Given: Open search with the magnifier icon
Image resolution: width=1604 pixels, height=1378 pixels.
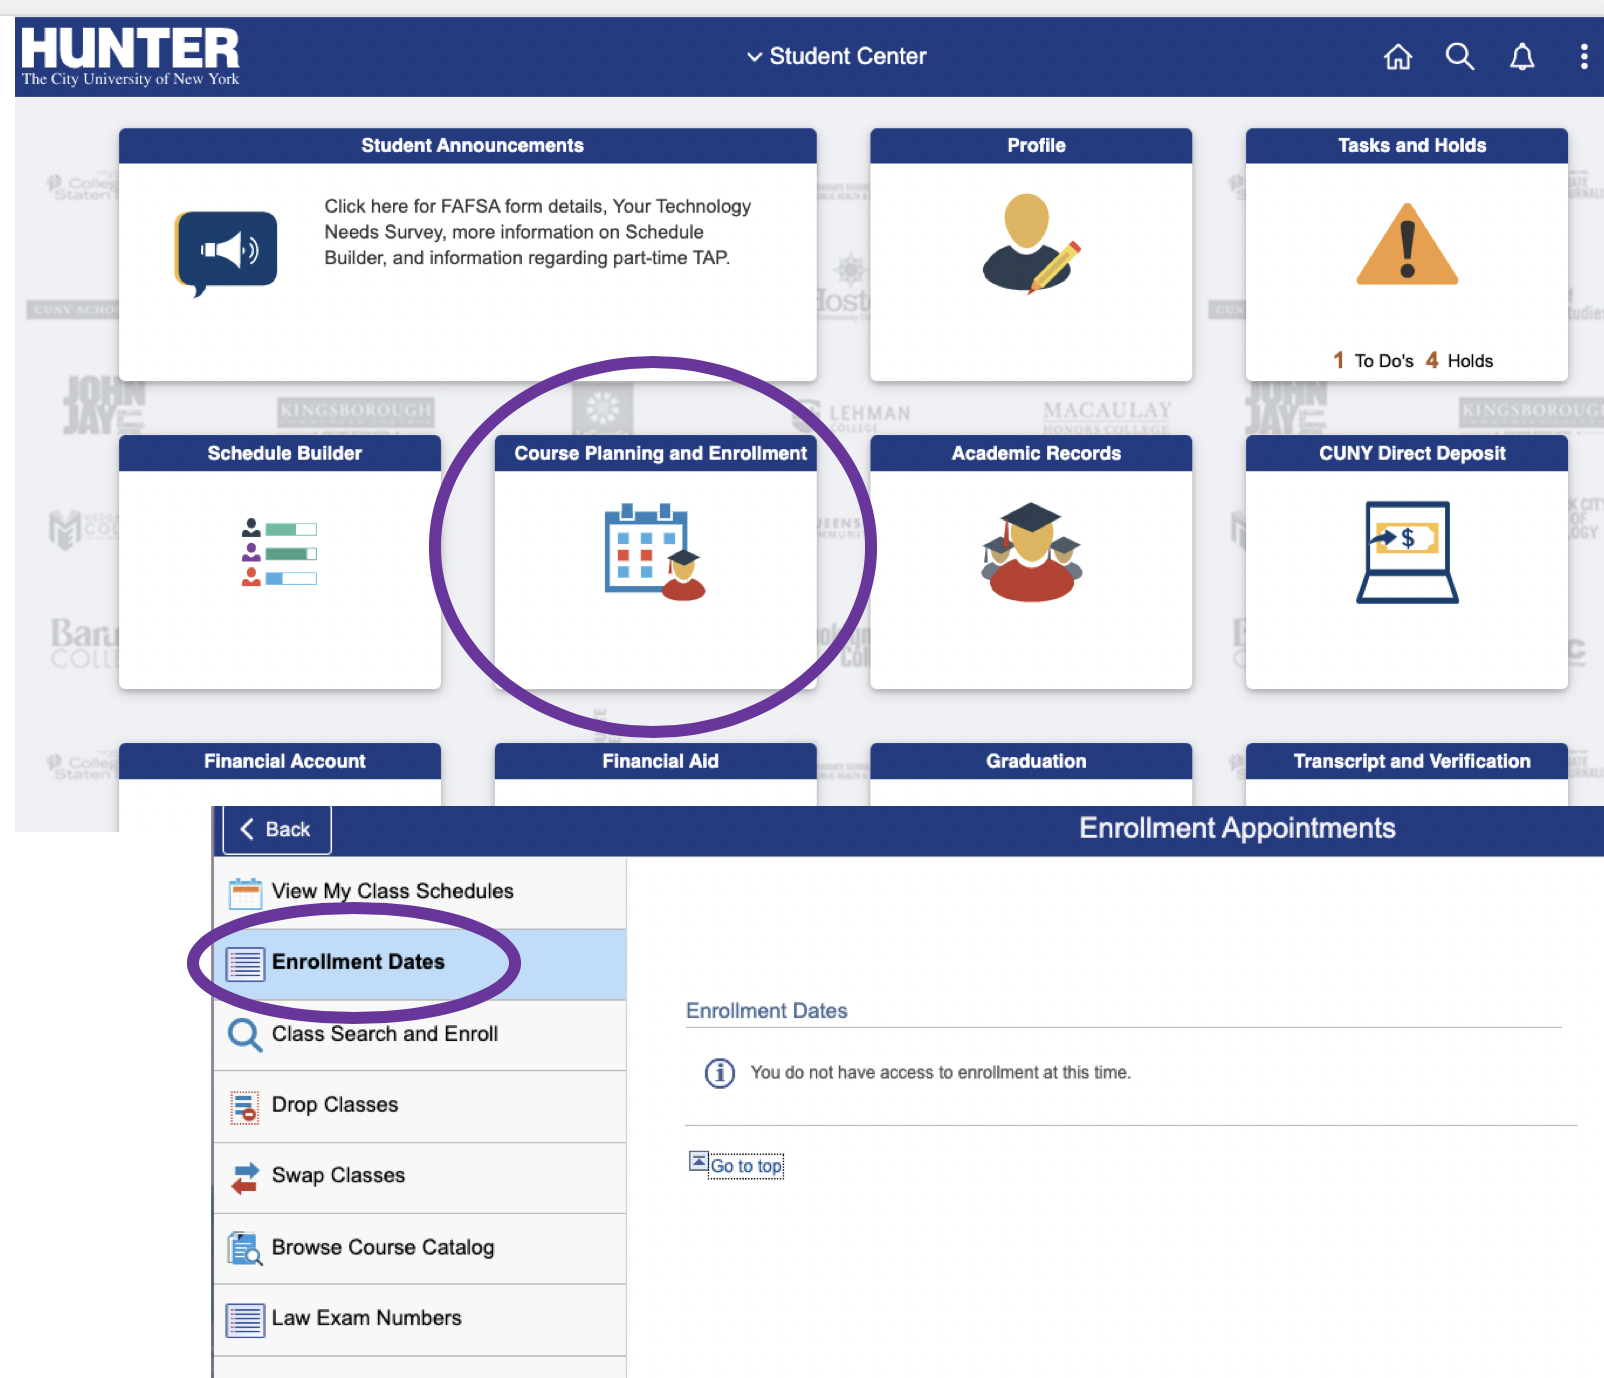Looking at the screenshot, I should pos(1459,57).
